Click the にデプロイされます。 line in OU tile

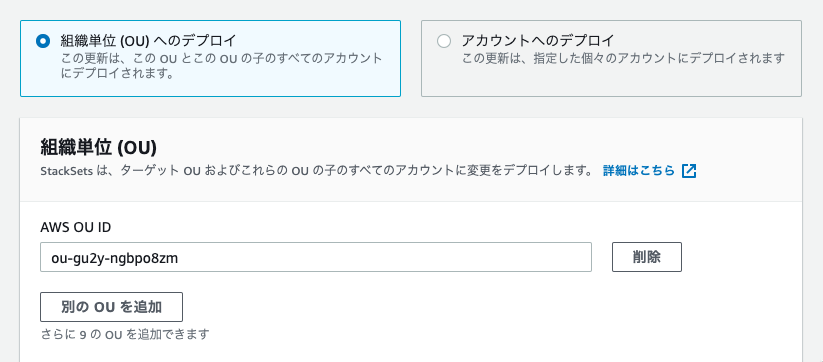tap(117, 73)
